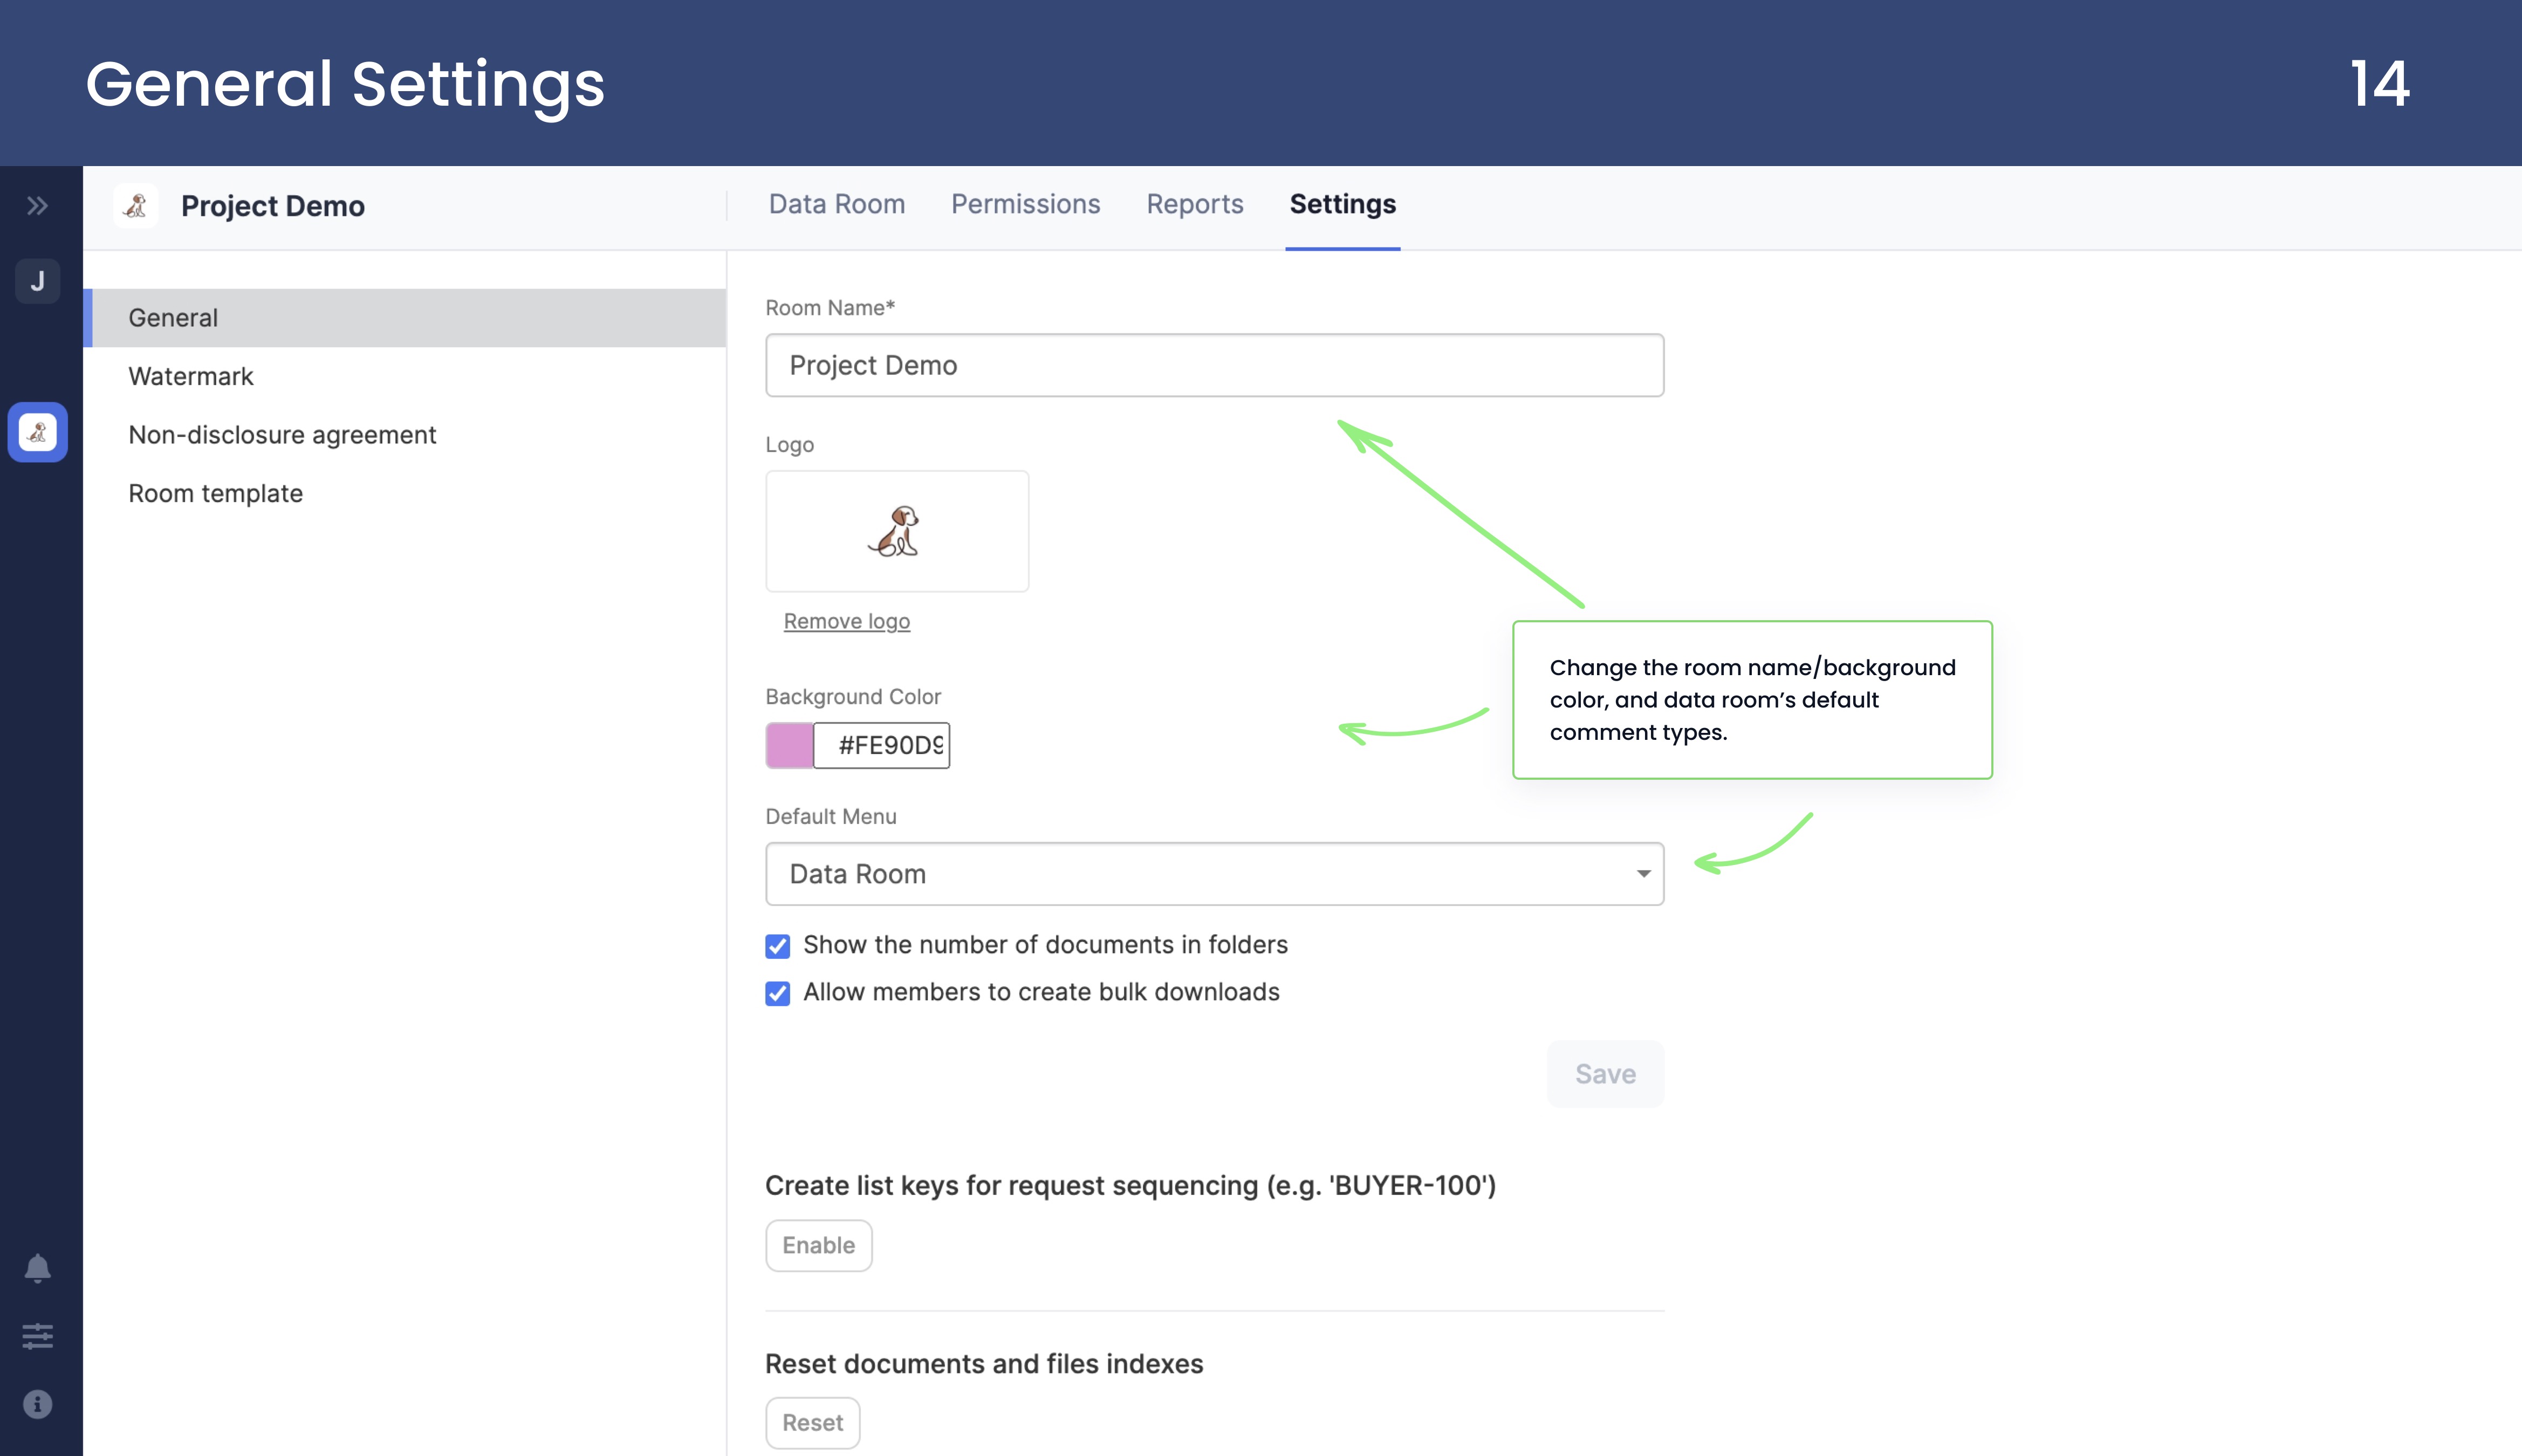Viewport: 2522px width, 1456px height.
Task: Switch to the Permissions tab
Action: tap(1025, 204)
